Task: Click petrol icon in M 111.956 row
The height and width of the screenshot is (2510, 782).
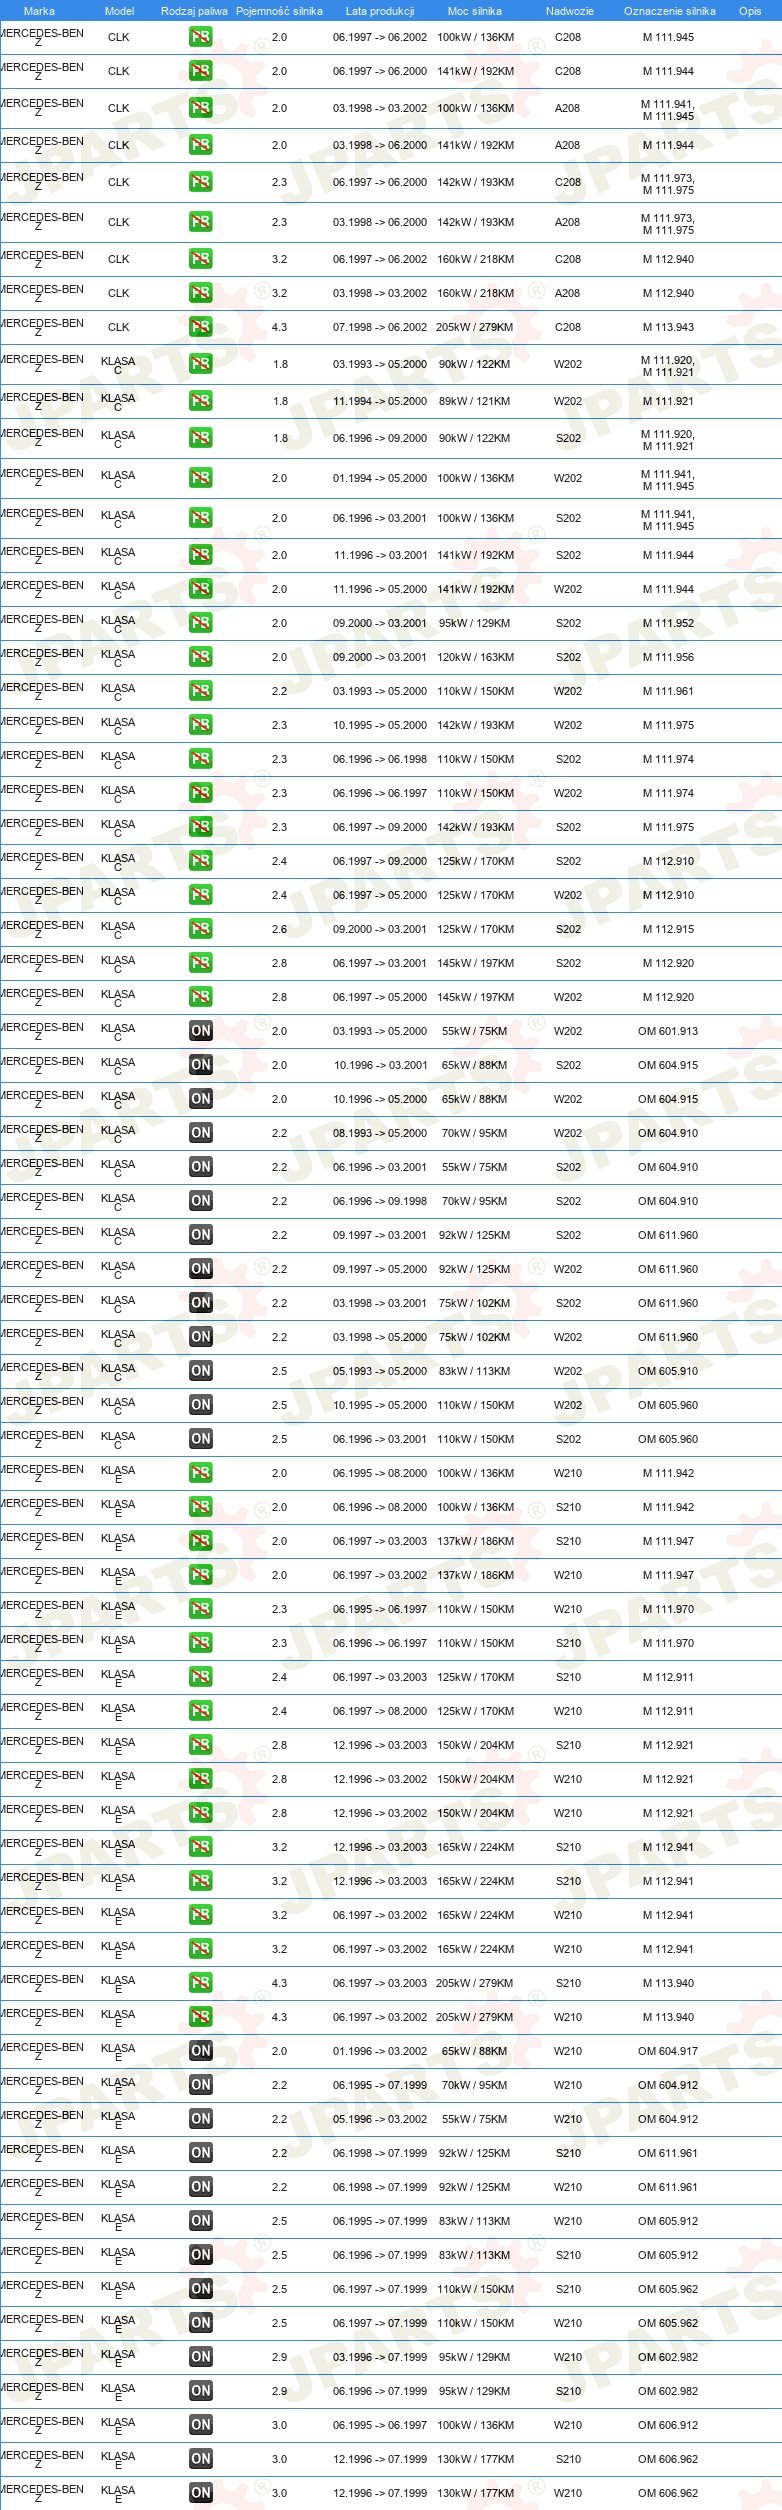Action: click(x=201, y=657)
